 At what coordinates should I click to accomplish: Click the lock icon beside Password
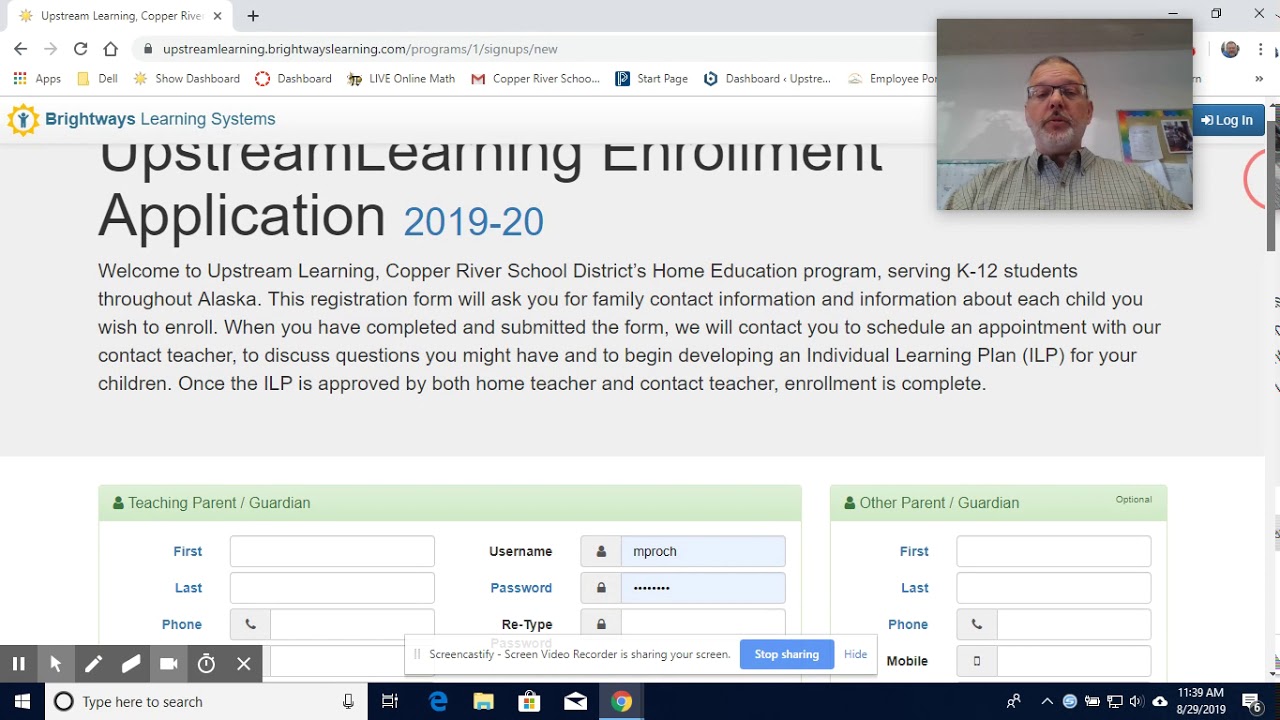pos(601,588)
